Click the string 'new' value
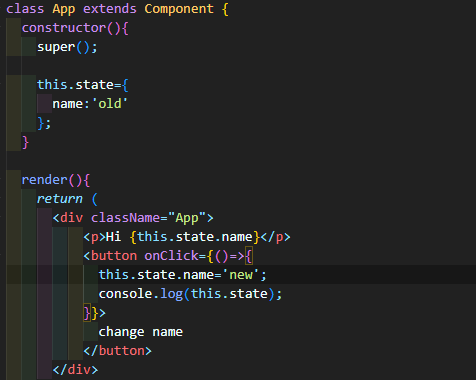This screenshot has height=380, width=476. [241, 275]
